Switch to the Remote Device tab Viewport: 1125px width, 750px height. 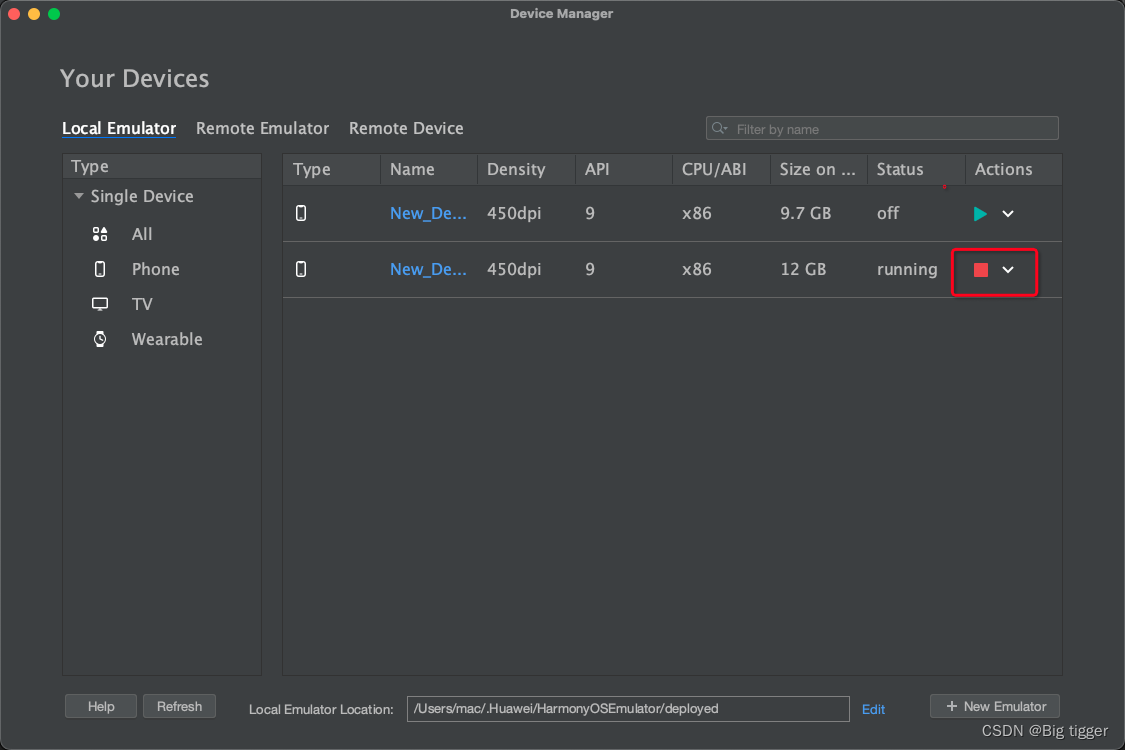(x=406, y=128)
